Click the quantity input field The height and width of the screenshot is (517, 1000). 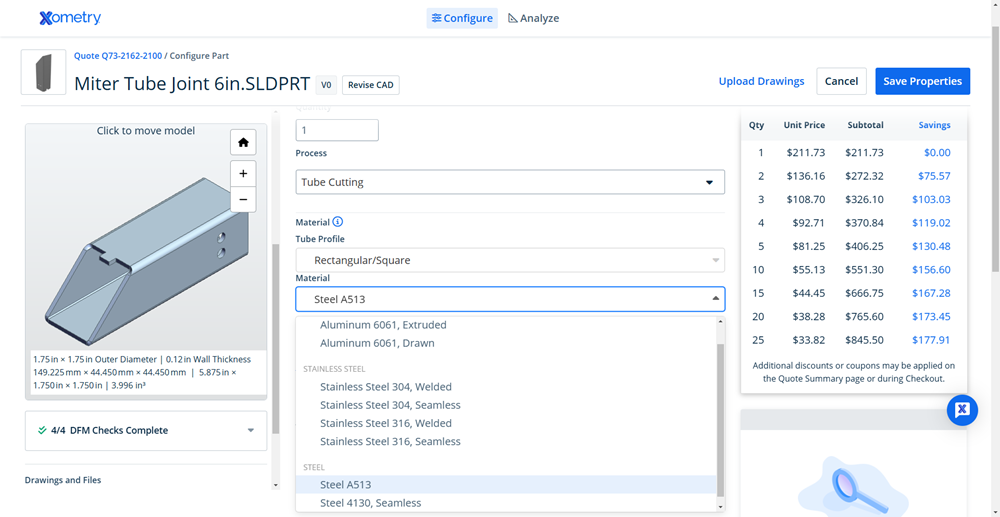tap(337, 130)
